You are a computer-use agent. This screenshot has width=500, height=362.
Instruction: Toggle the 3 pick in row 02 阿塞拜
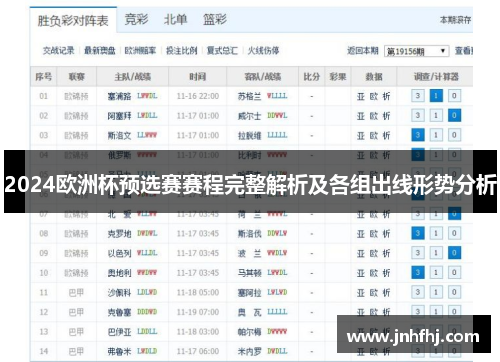[x=418, y=116]
